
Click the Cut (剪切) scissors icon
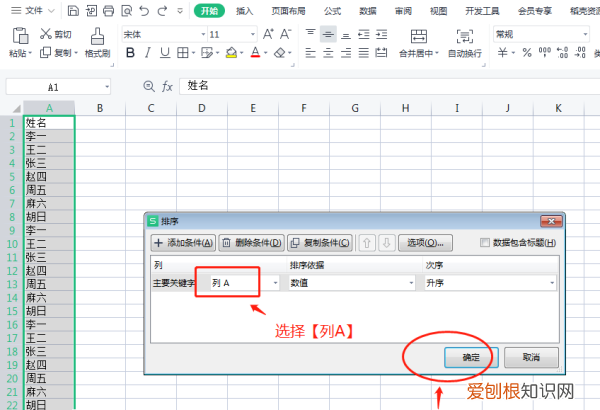(46, 34)
